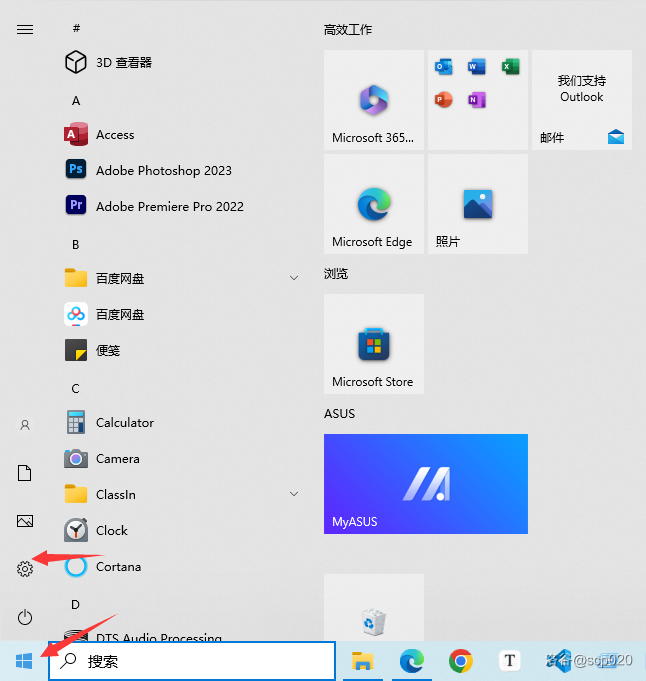Open the 邮件 mail tile

tap(582, 100)
